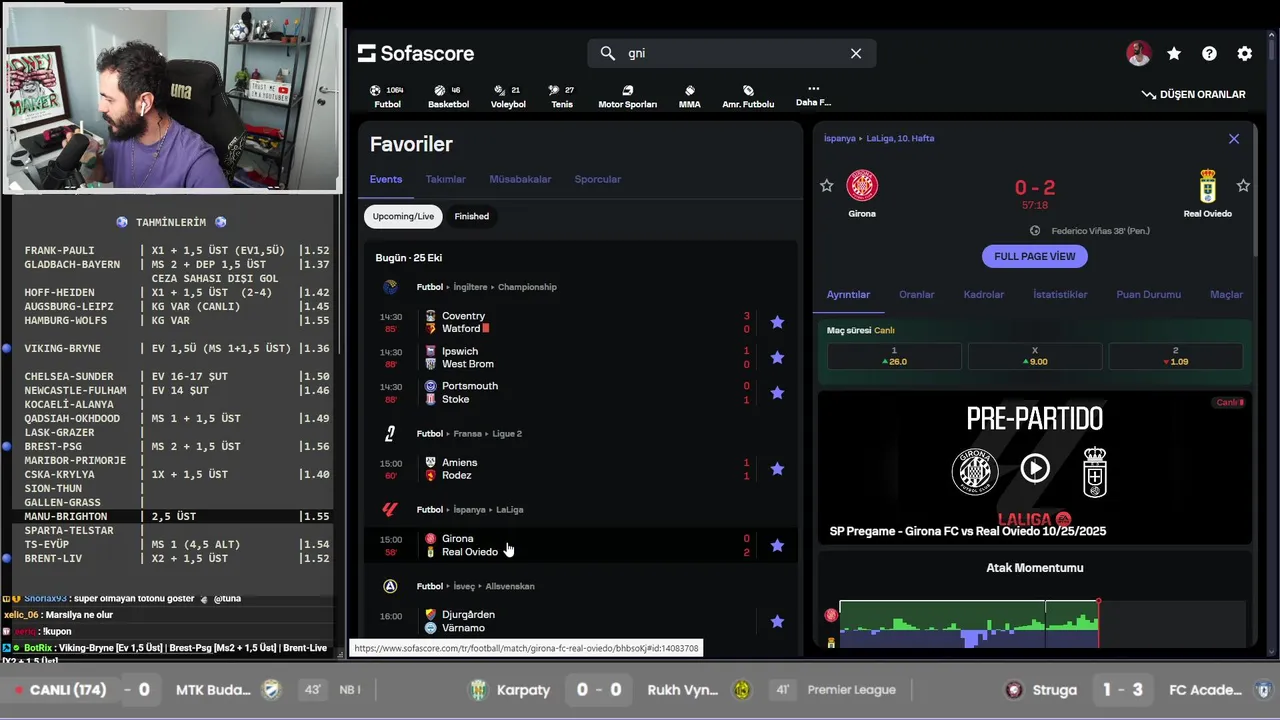Open the Real Oviedo team crest
Image resolution: width=1280 pixels, height=720 pixels.
pos(1208,186)
